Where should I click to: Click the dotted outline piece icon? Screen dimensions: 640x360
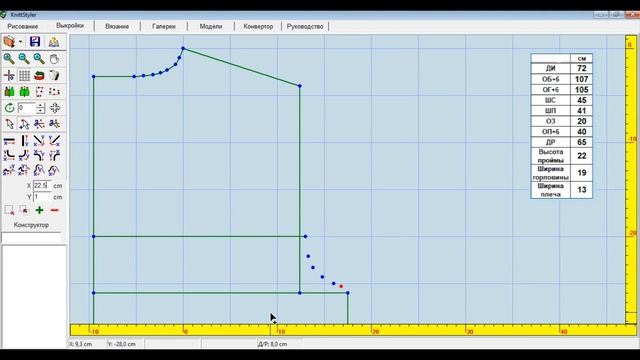(x=39, y=91)
